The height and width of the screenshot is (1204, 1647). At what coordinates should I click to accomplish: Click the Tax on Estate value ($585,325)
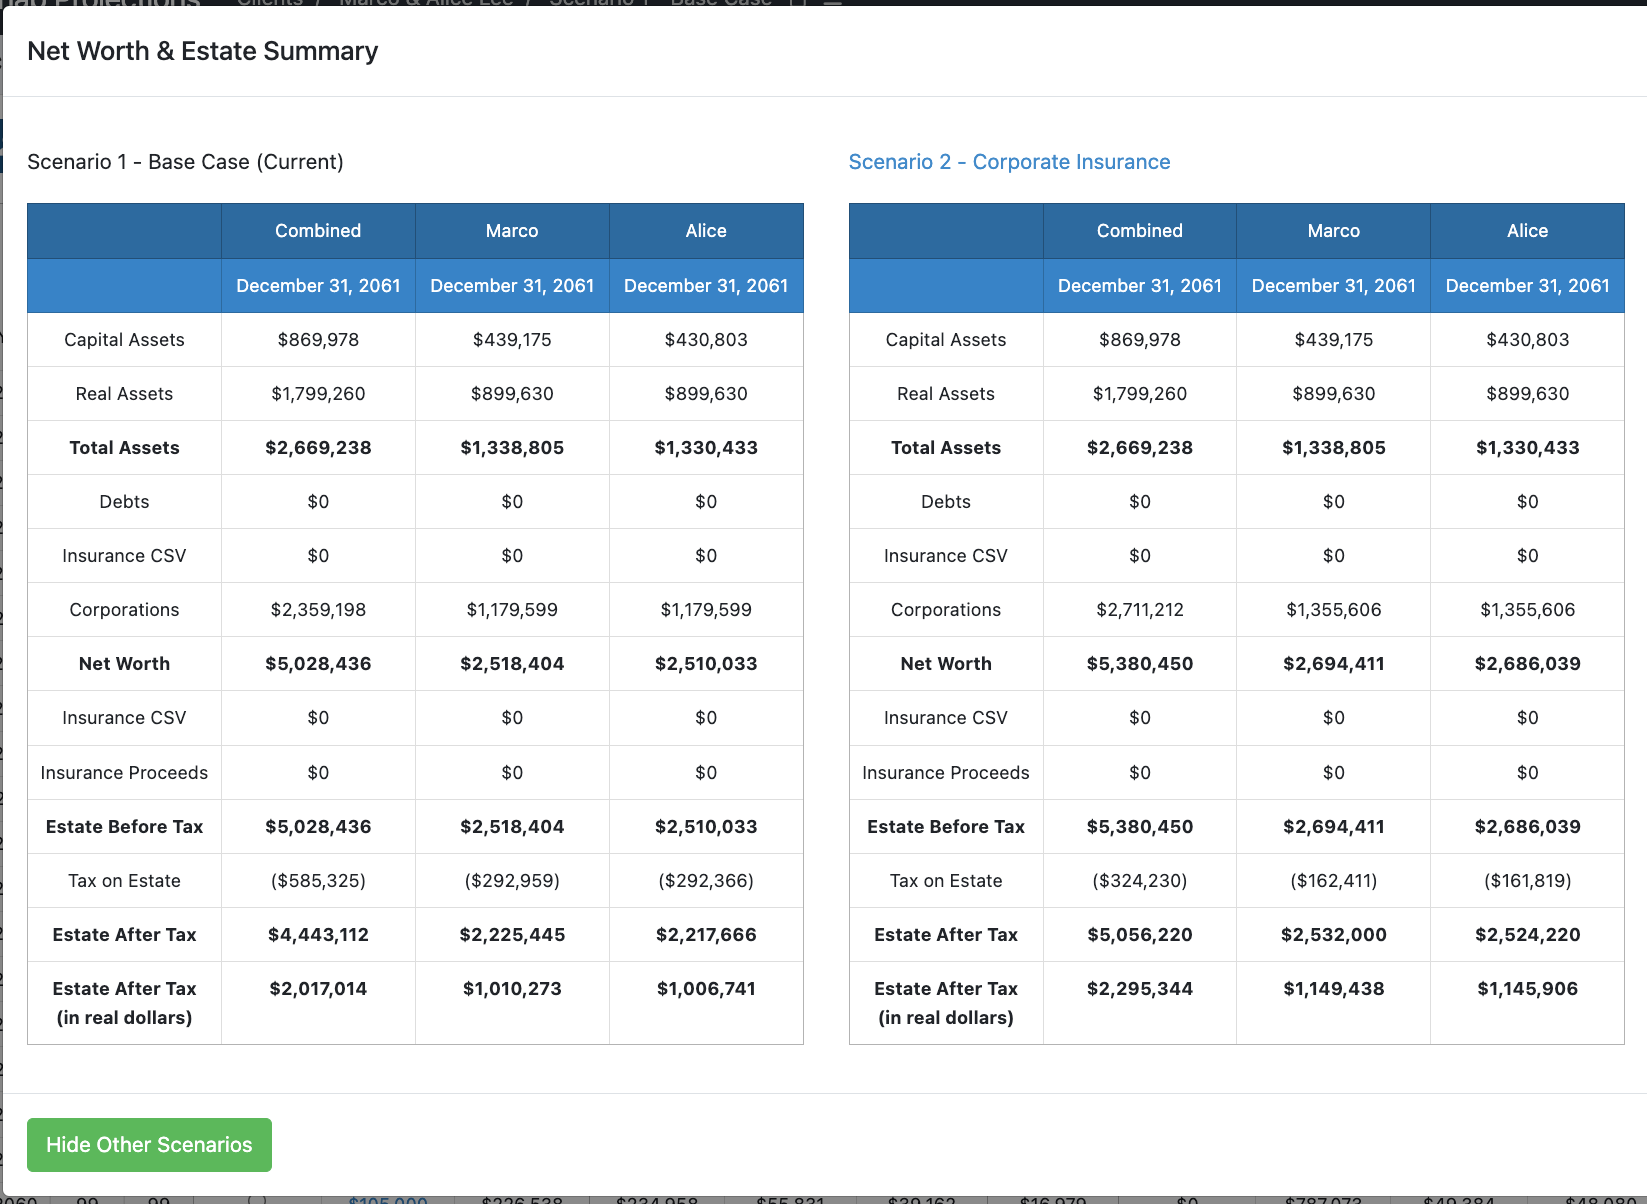(x=317, y=880)
